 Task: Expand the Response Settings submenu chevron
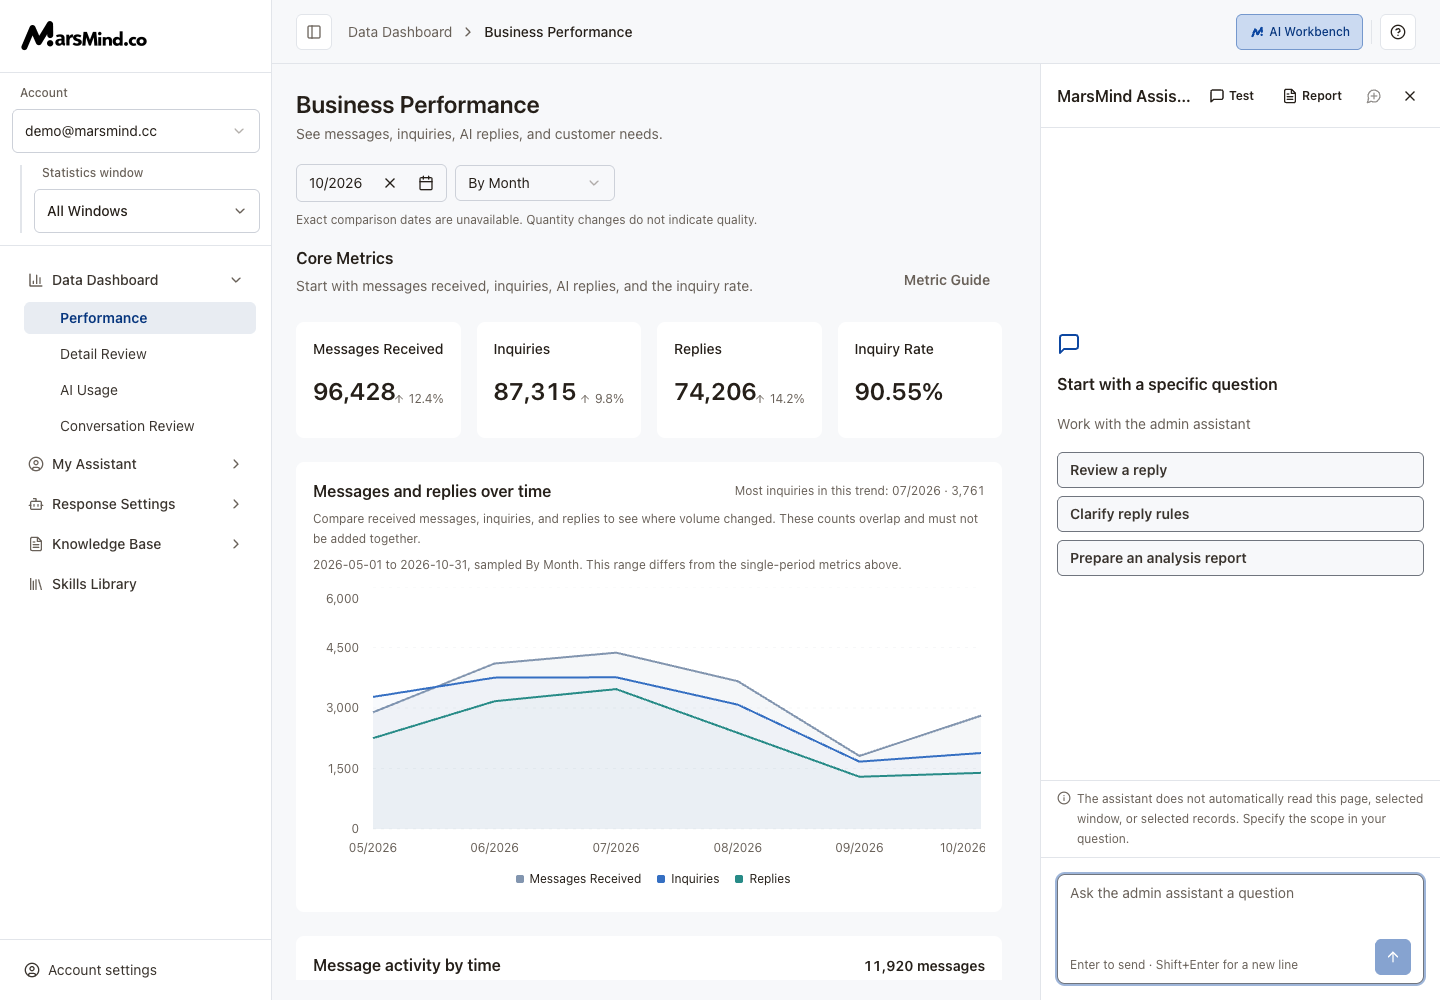tap(236, 504)
